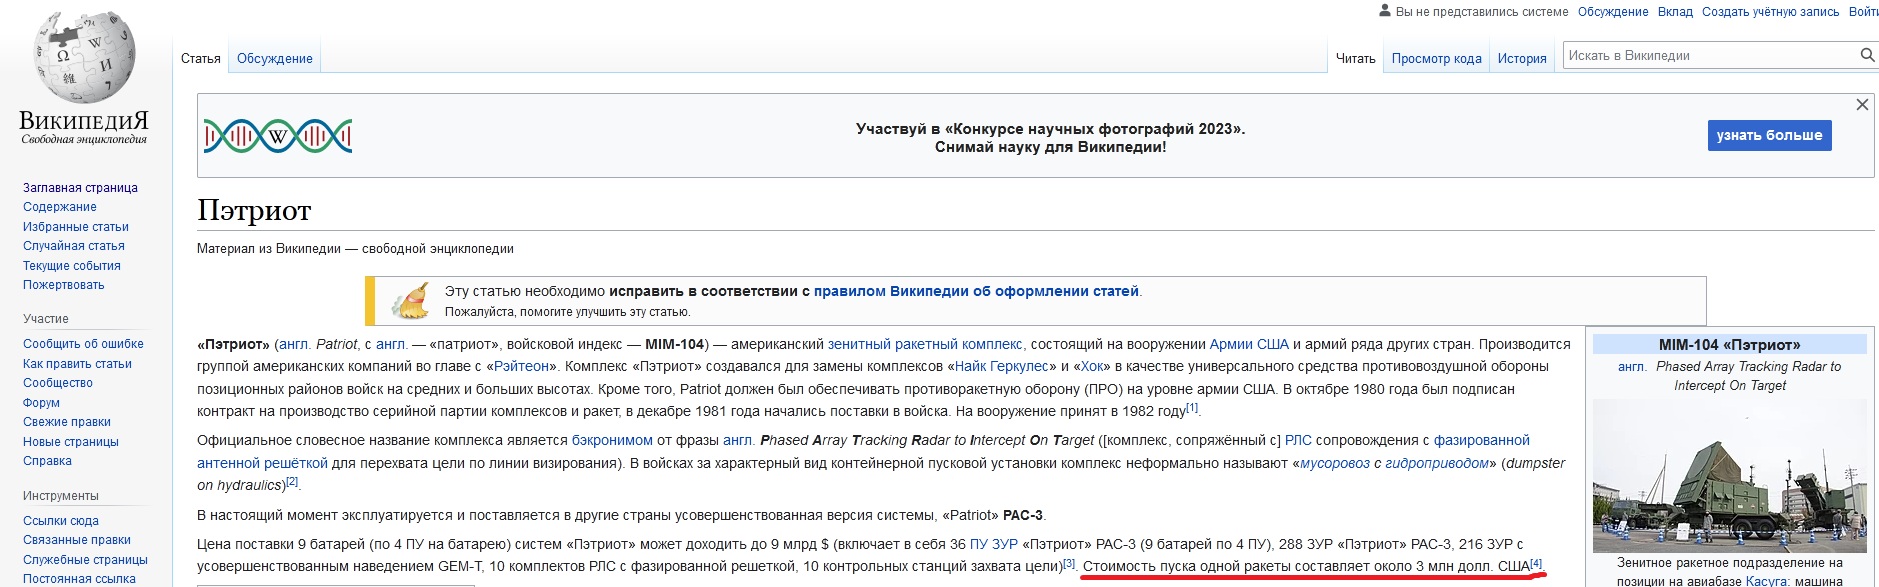Open «Ссылки сюда» tool link
This screenshot has height=587, width=1879.
(x=61, y=521)
